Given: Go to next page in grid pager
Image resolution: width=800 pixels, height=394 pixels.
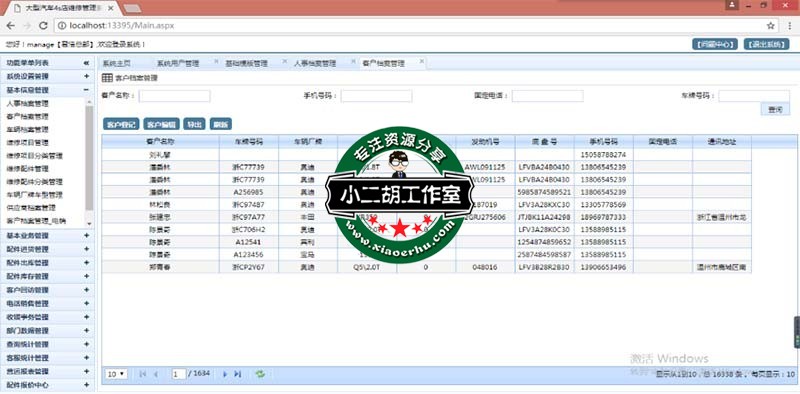Looking at the screenshot, I should [x=225, y=374].
